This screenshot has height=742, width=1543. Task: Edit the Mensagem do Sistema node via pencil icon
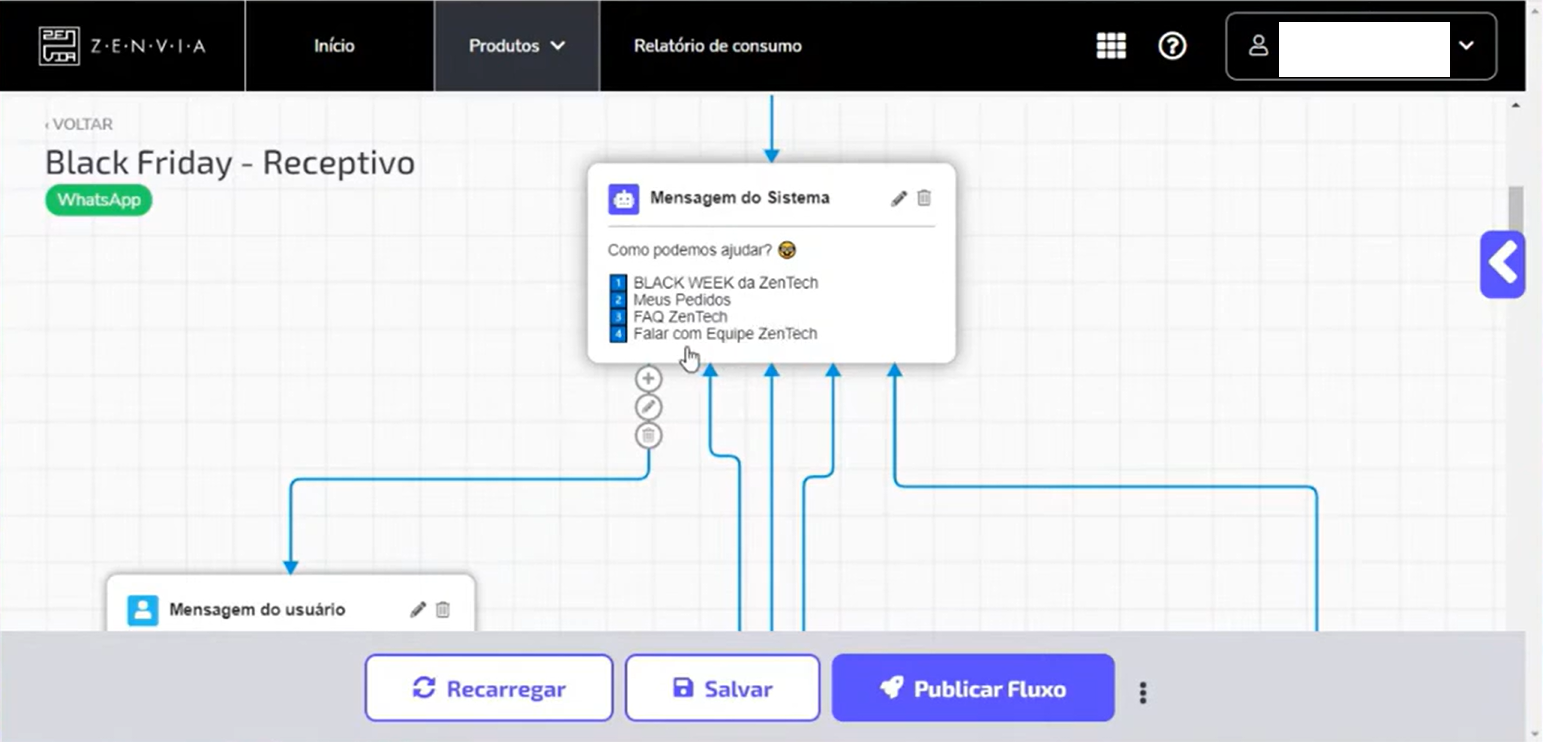[899, 198]
